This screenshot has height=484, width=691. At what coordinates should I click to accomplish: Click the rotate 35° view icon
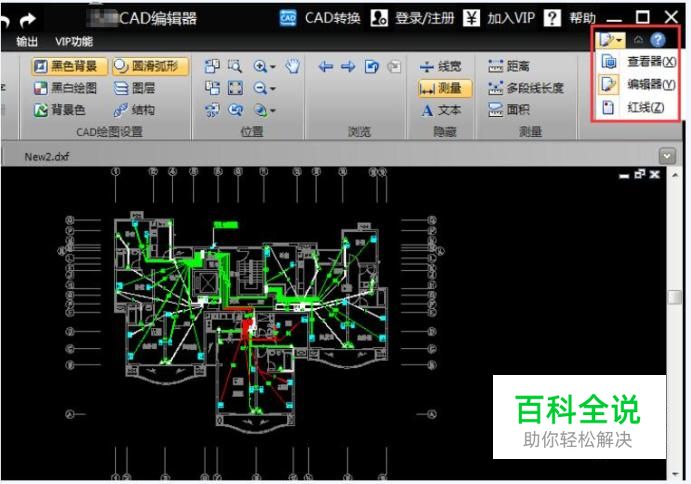pos(212,110)
